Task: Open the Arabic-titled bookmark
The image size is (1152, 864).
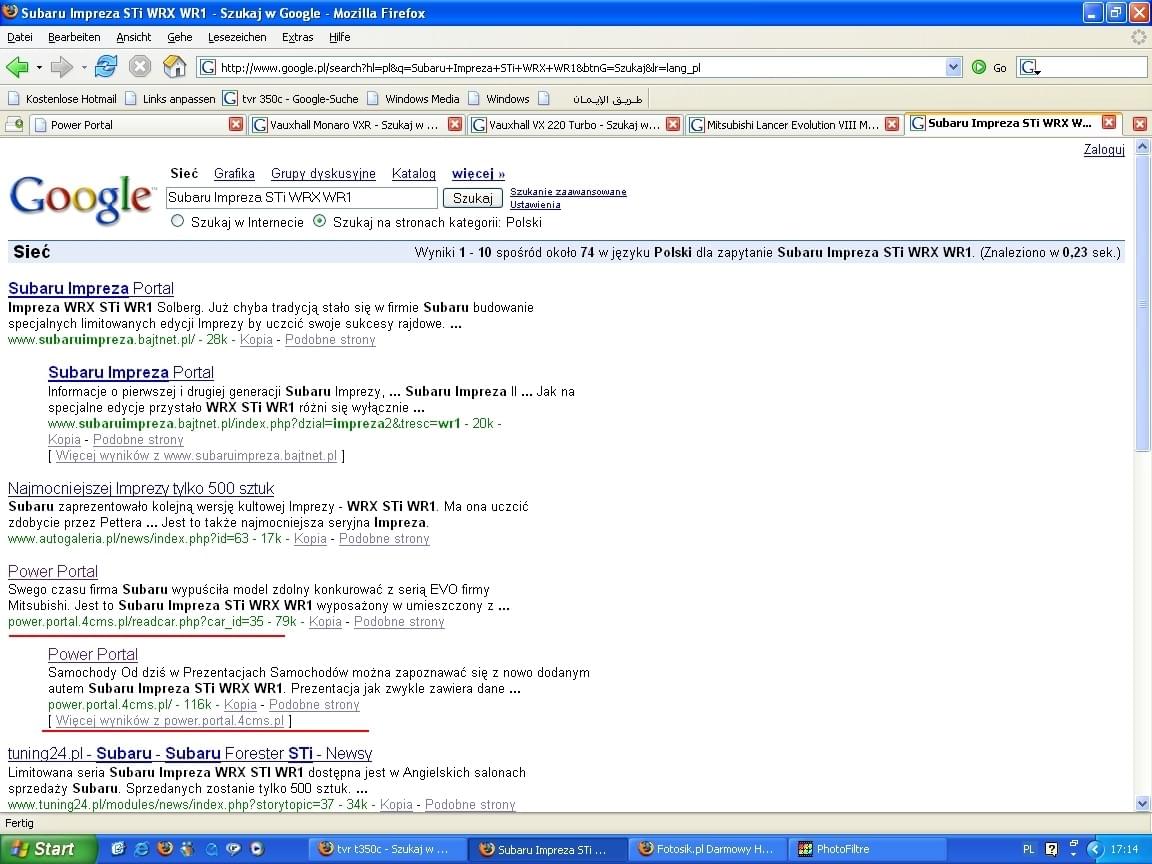Action: [x=591, y=98]
